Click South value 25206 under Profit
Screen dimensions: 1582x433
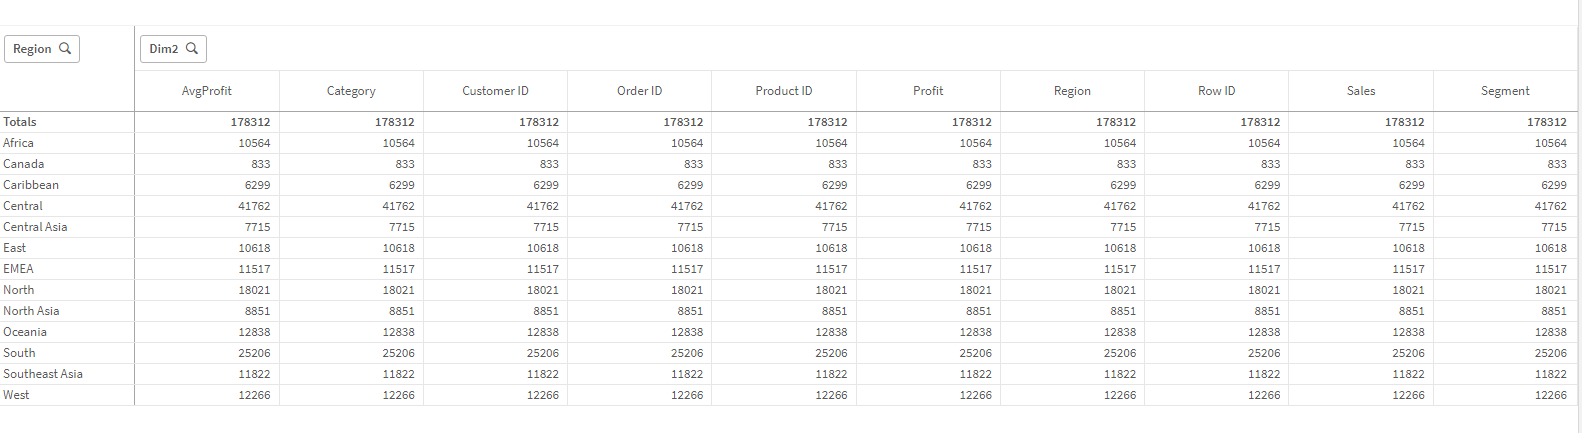[x=976, y=353]
